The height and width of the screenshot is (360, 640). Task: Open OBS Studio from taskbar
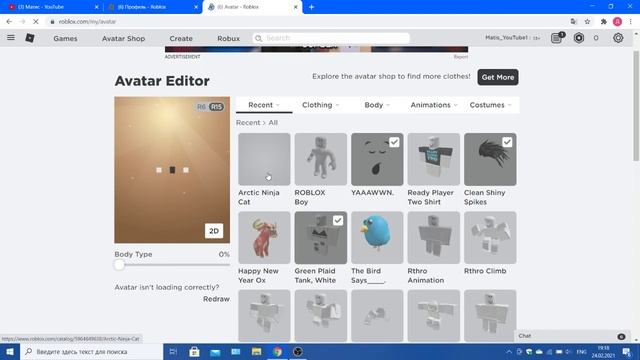pyautogui.click(x=298, y=351)
